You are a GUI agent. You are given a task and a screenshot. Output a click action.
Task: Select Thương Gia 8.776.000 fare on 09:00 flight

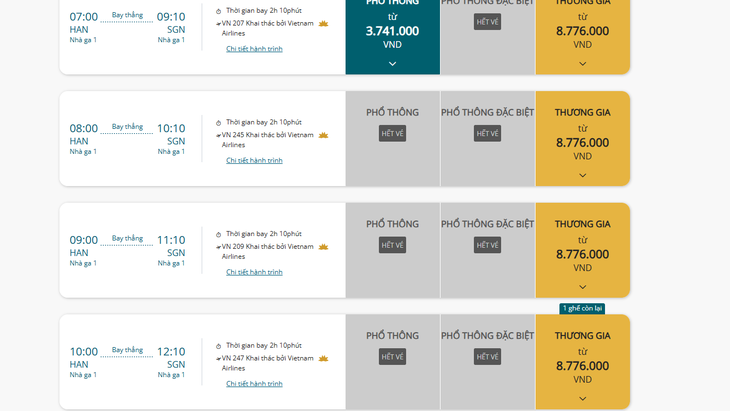click(582, 250)
